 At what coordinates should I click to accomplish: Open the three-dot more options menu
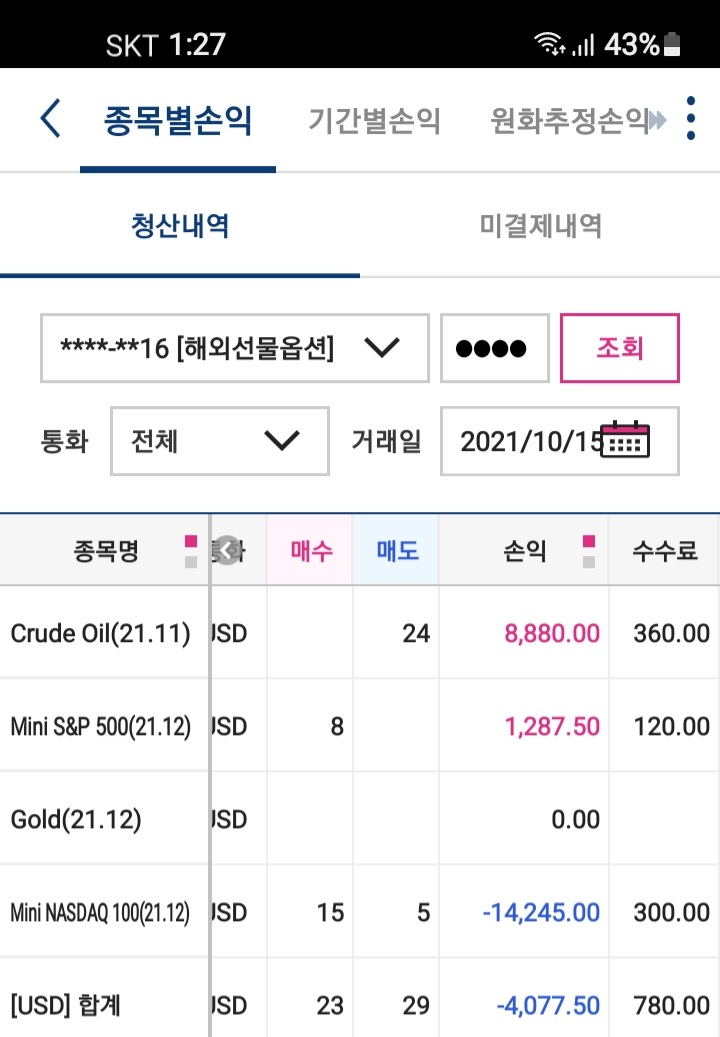point(691,118)
